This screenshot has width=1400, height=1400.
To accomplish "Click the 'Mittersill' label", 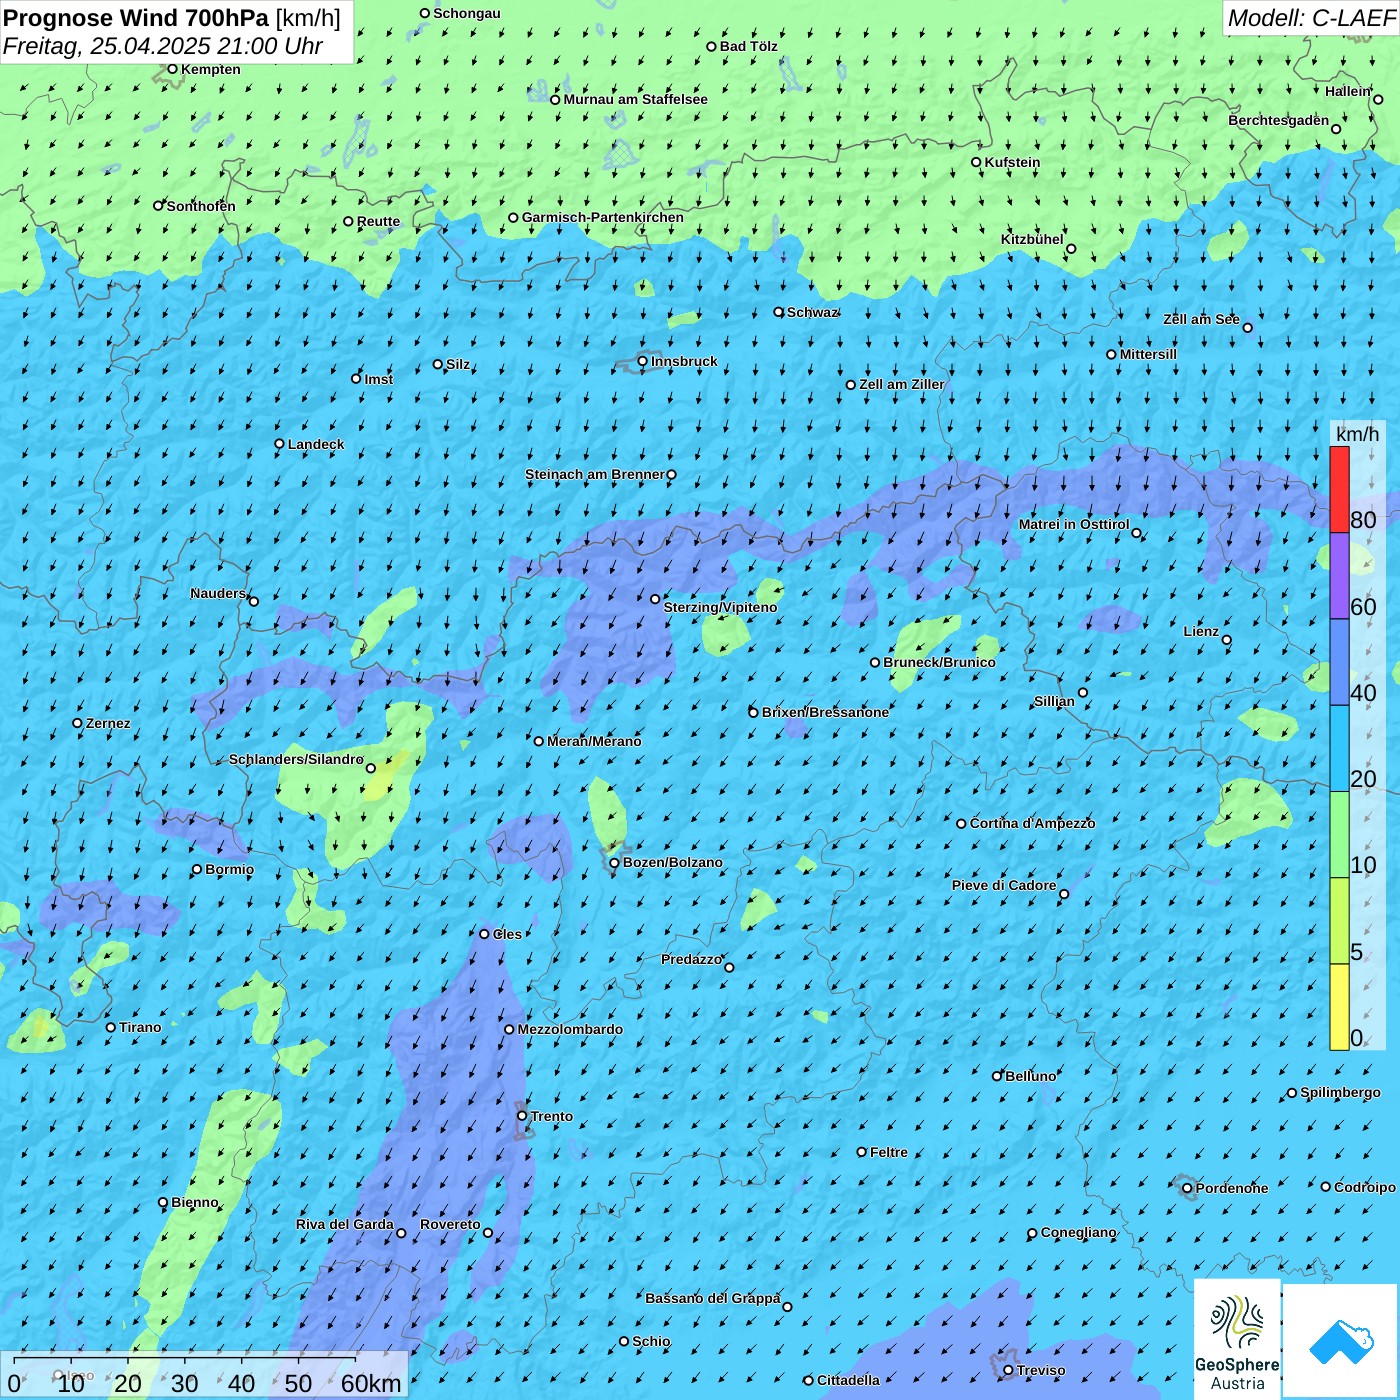I will point(1148,354).
